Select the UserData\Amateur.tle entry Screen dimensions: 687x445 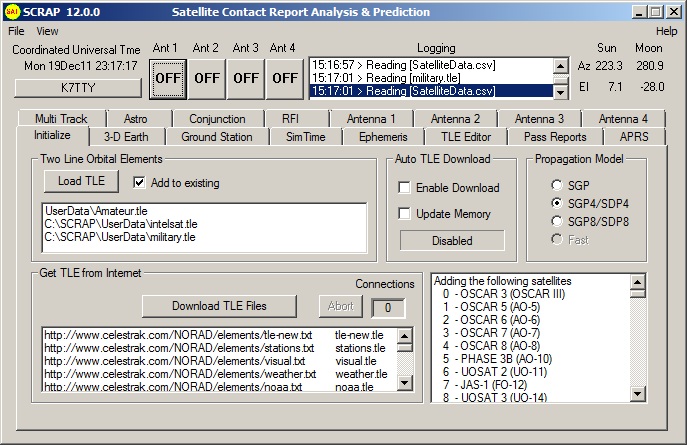(204, 211)
